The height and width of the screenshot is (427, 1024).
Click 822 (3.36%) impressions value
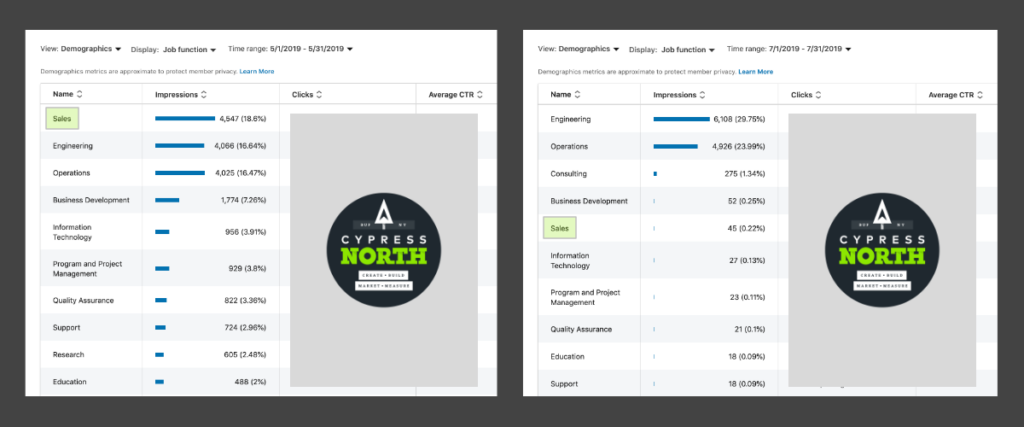[x=246, y=300]
